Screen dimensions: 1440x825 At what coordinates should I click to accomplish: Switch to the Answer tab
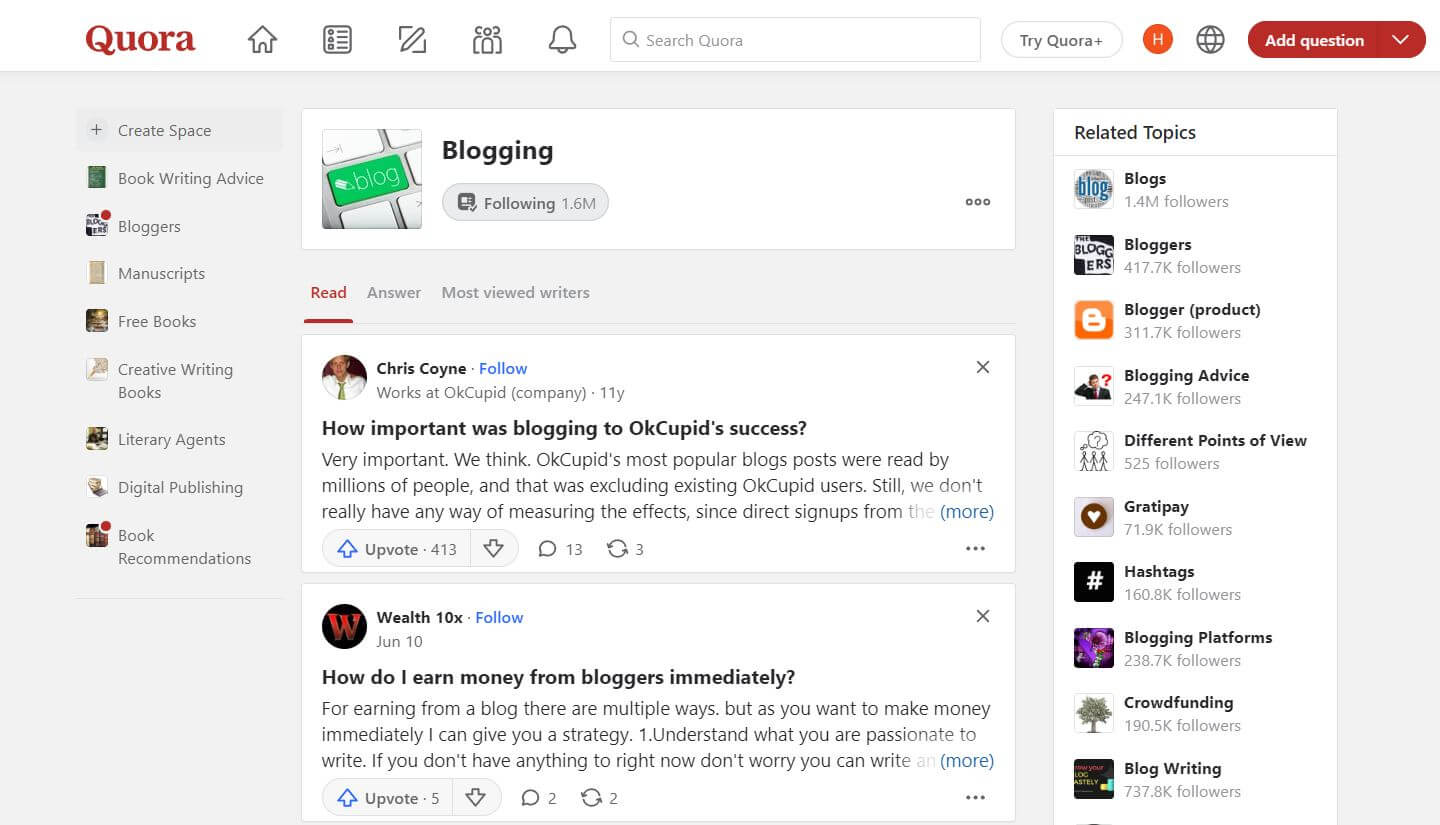tap(394, 293)
